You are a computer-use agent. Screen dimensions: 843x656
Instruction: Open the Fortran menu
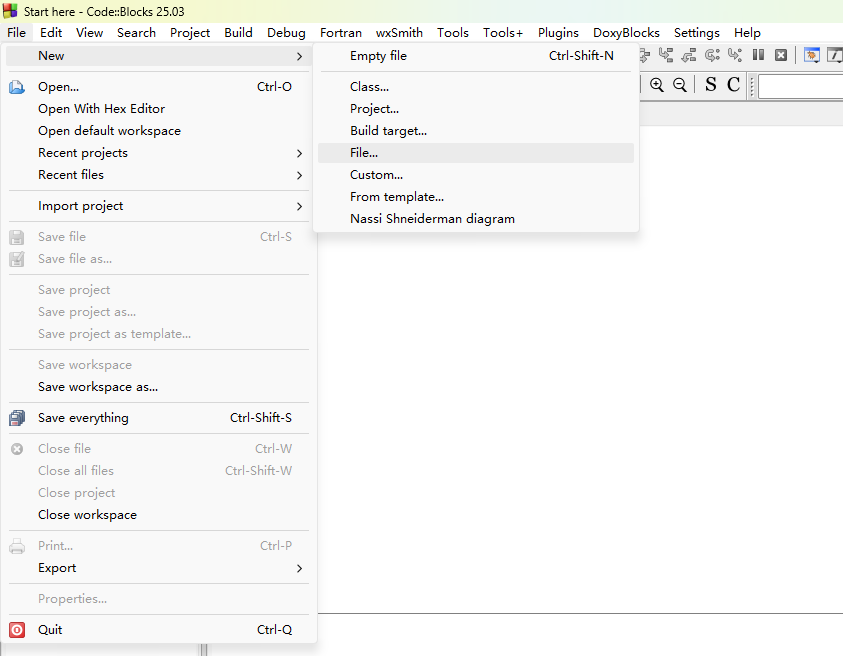(341, 32)
